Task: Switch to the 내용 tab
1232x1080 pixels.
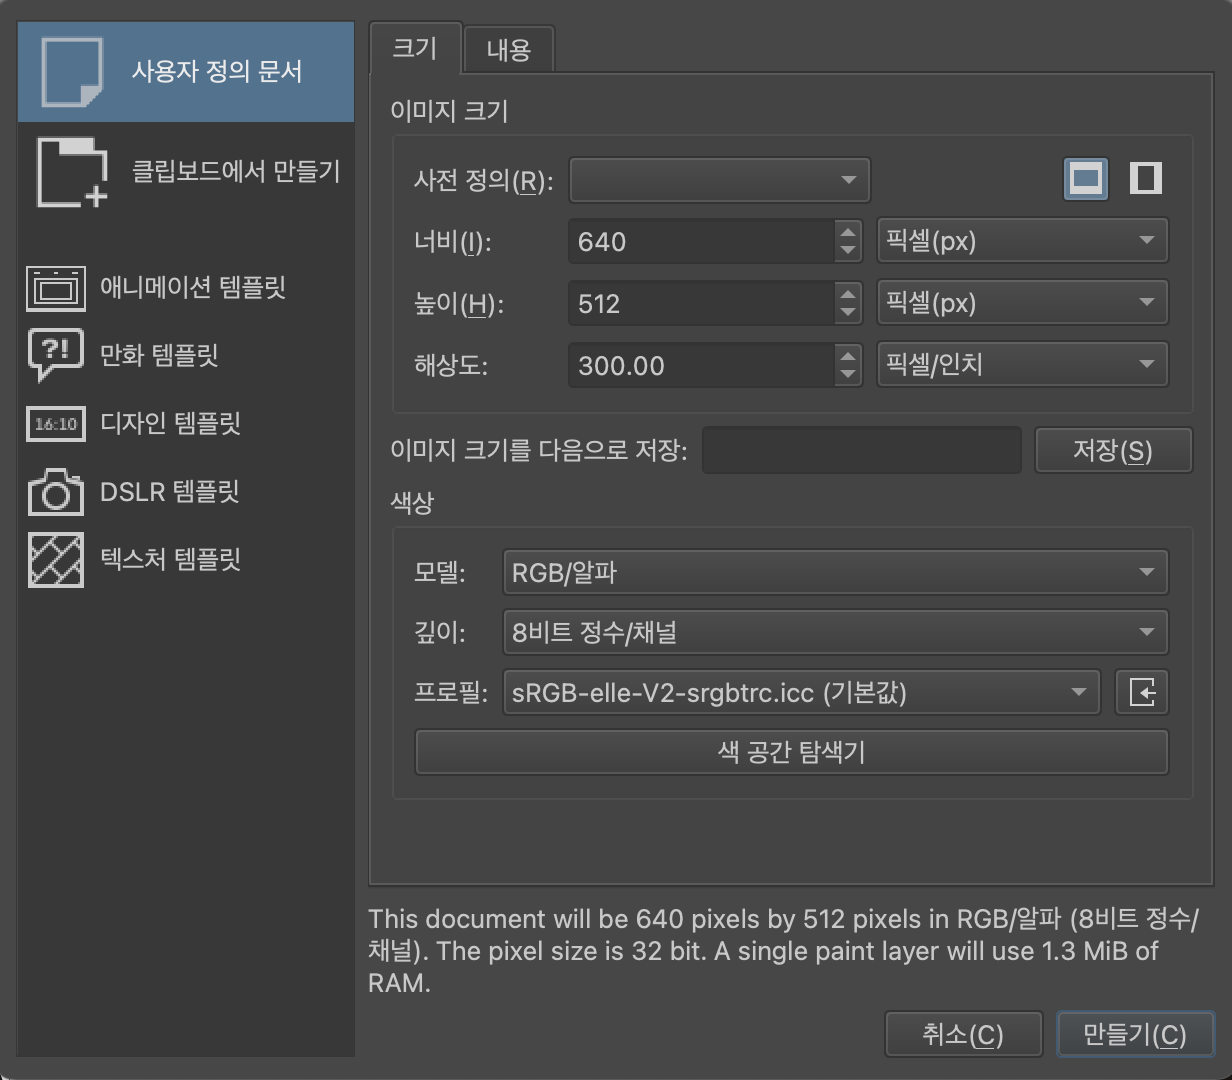Action: click(x=508, y=50)
